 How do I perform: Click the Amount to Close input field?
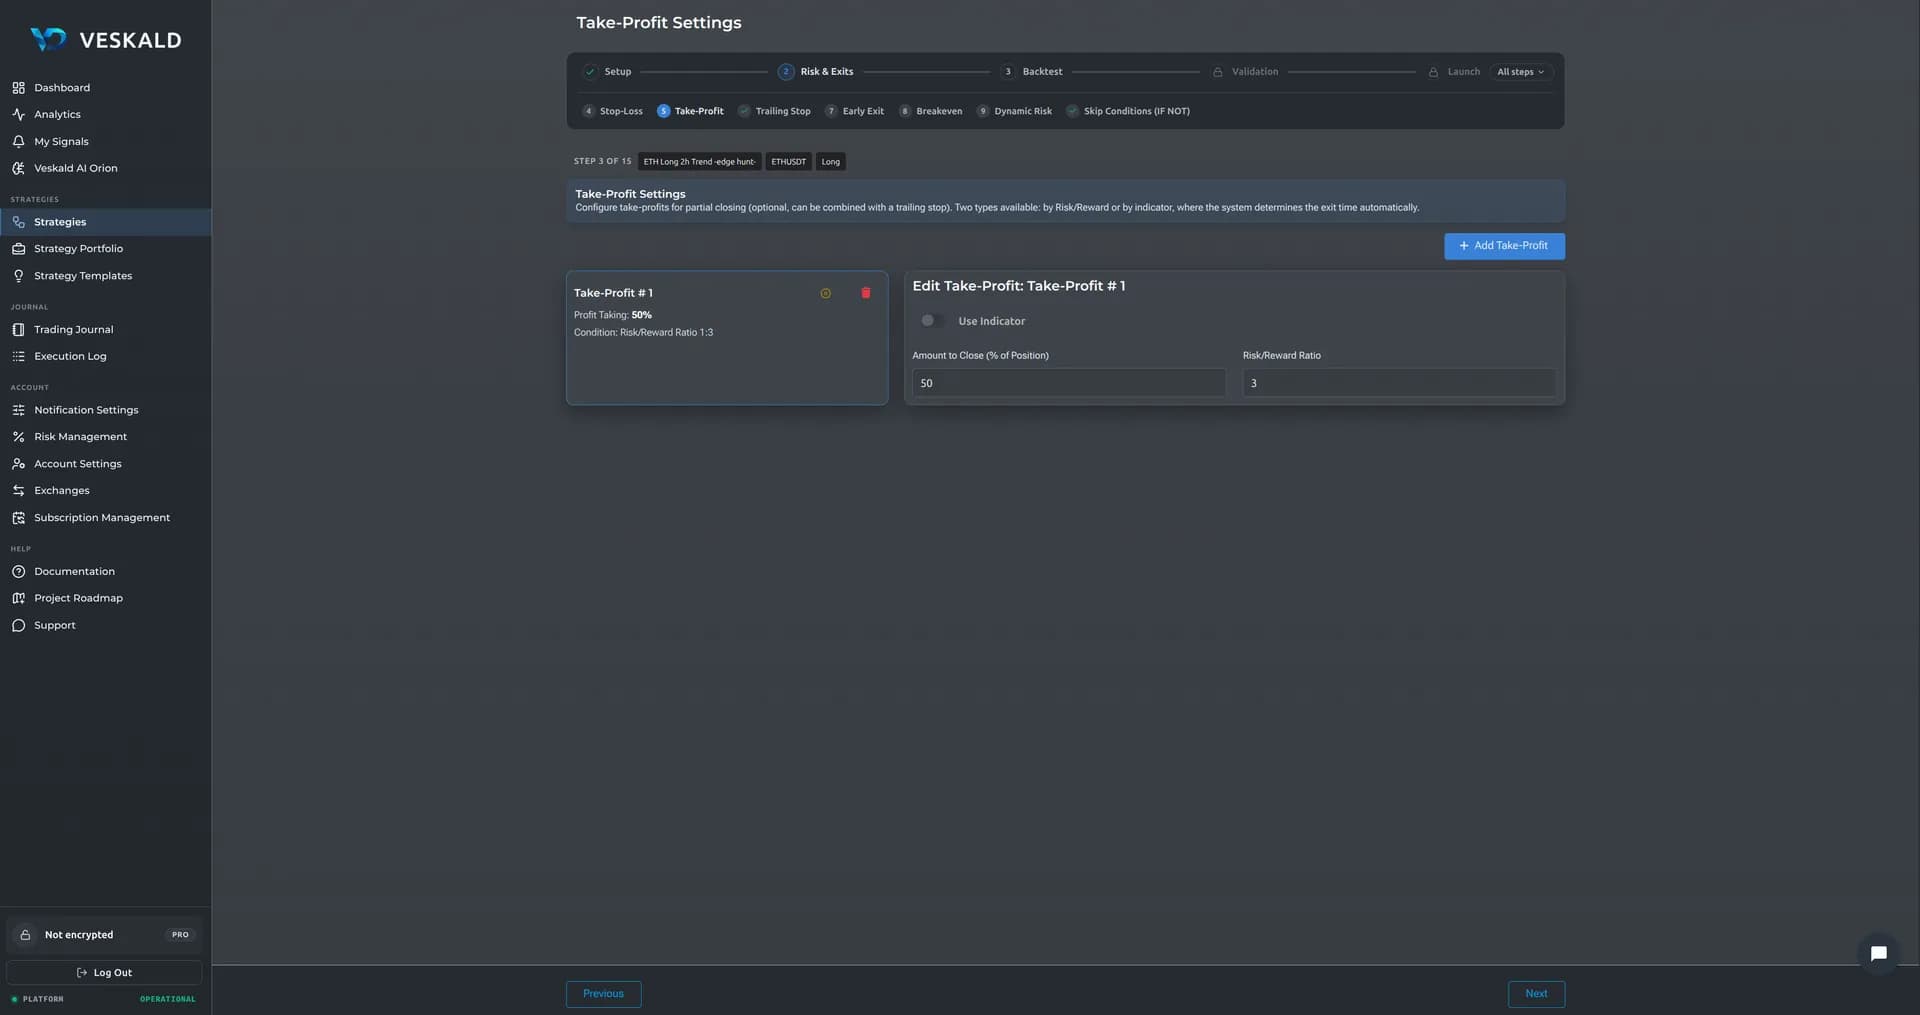click(x=1068, y=383)
